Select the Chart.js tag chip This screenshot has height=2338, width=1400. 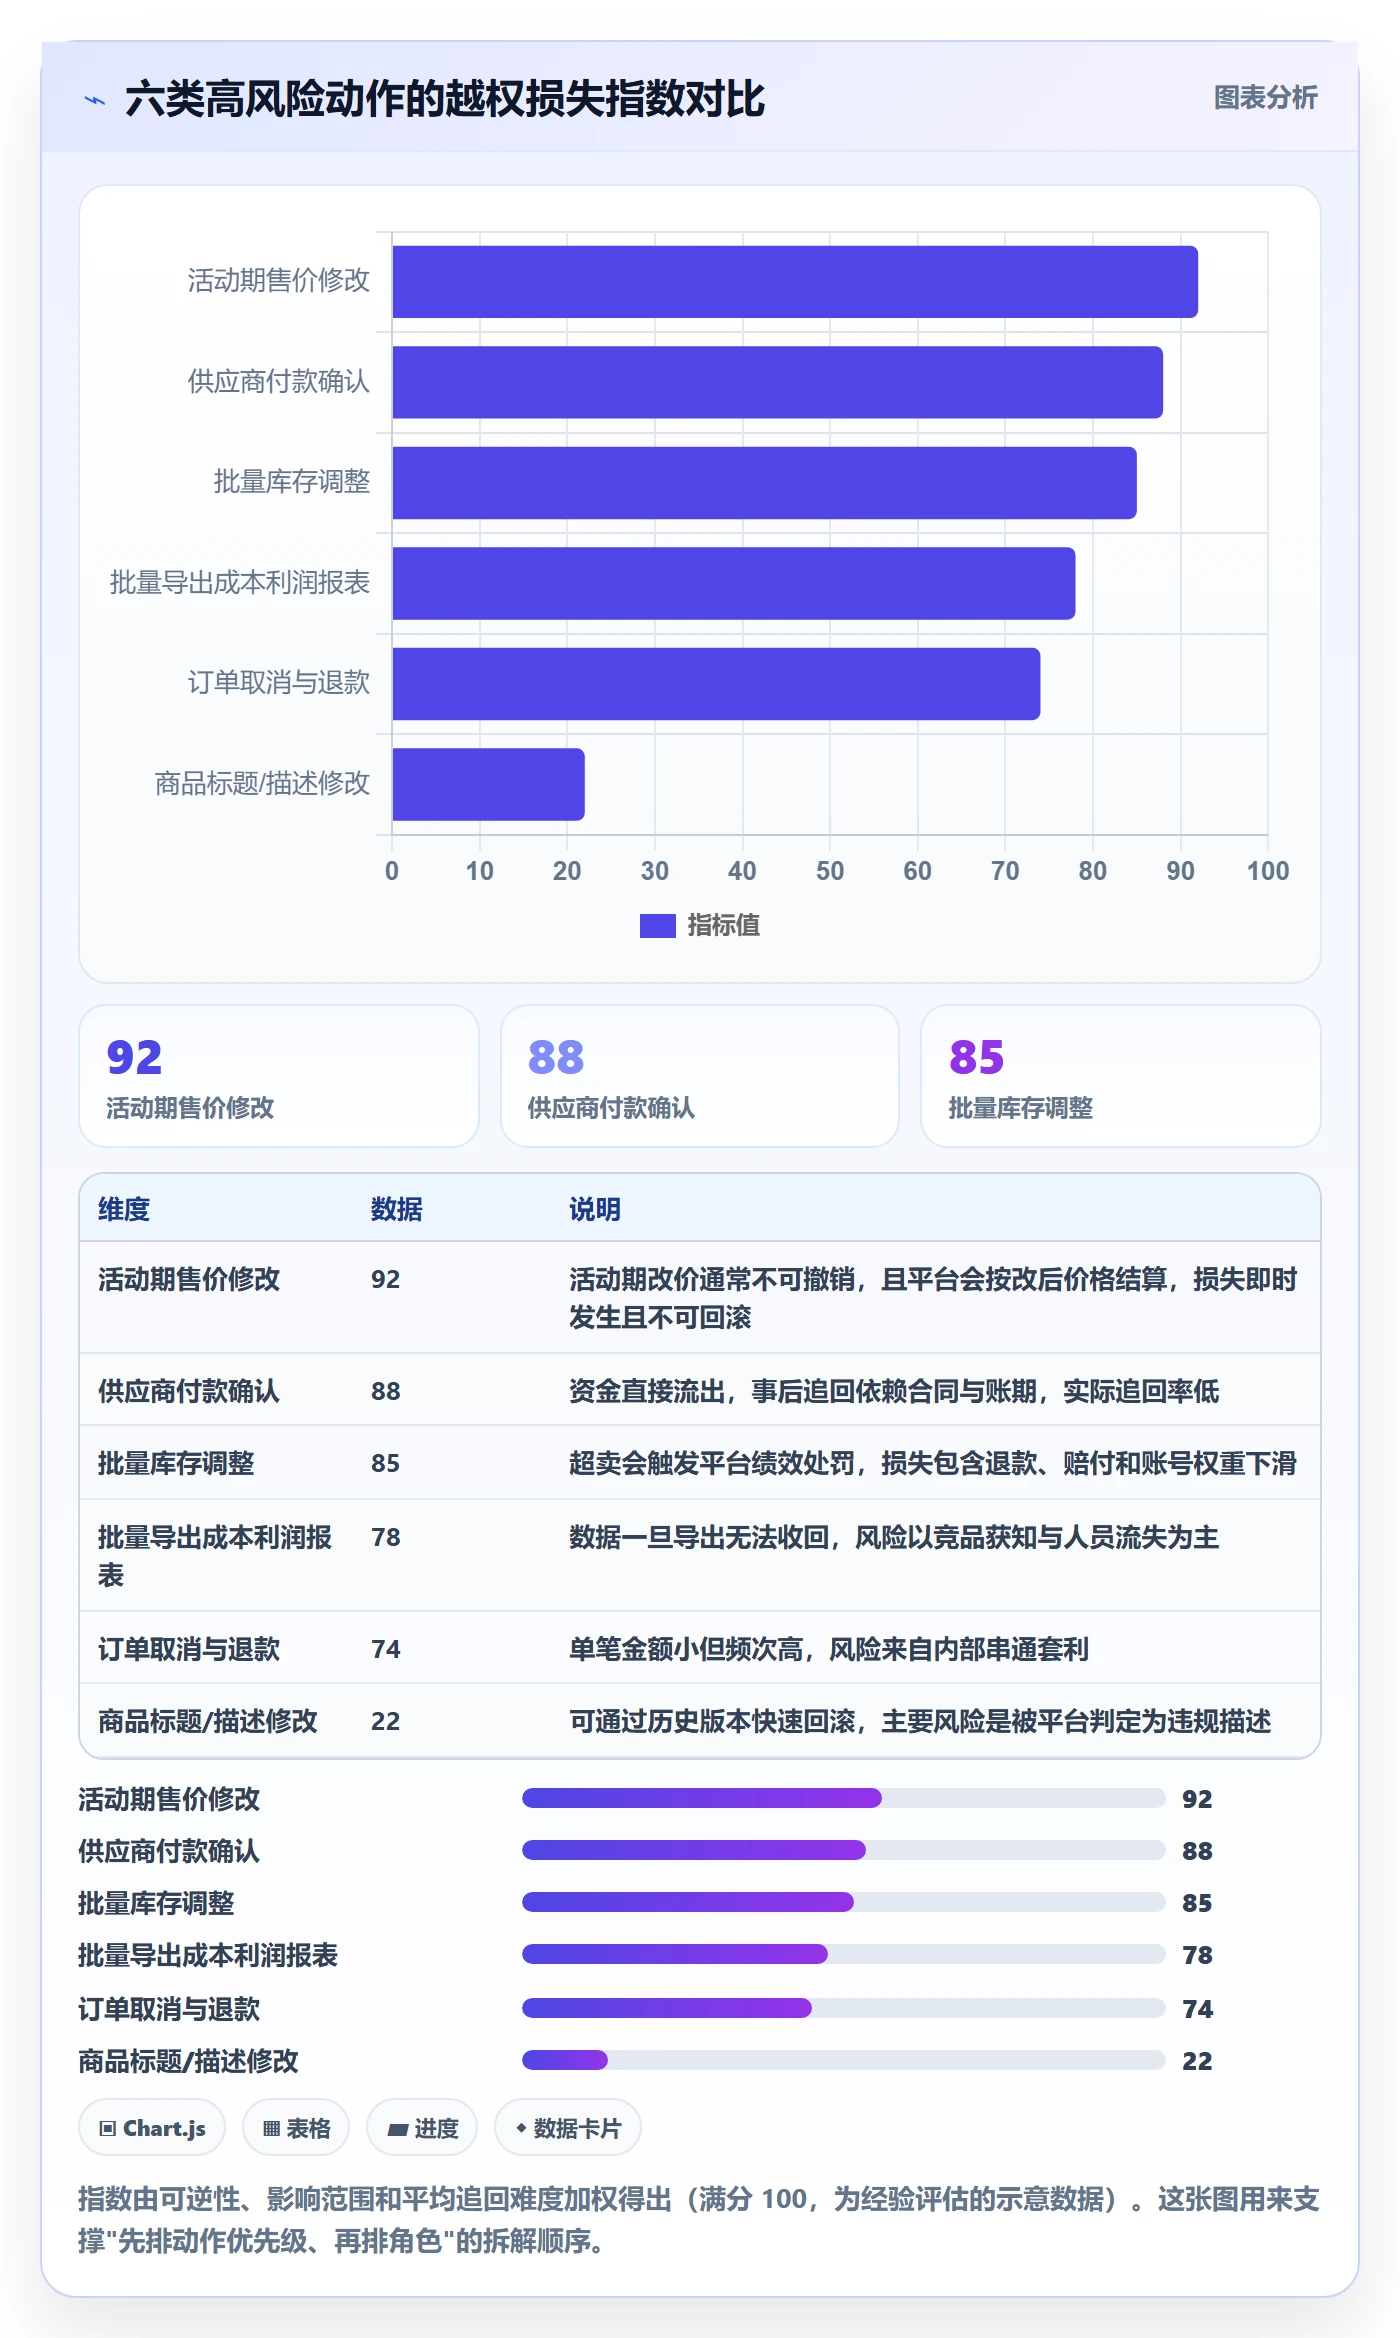point(152,2128)
